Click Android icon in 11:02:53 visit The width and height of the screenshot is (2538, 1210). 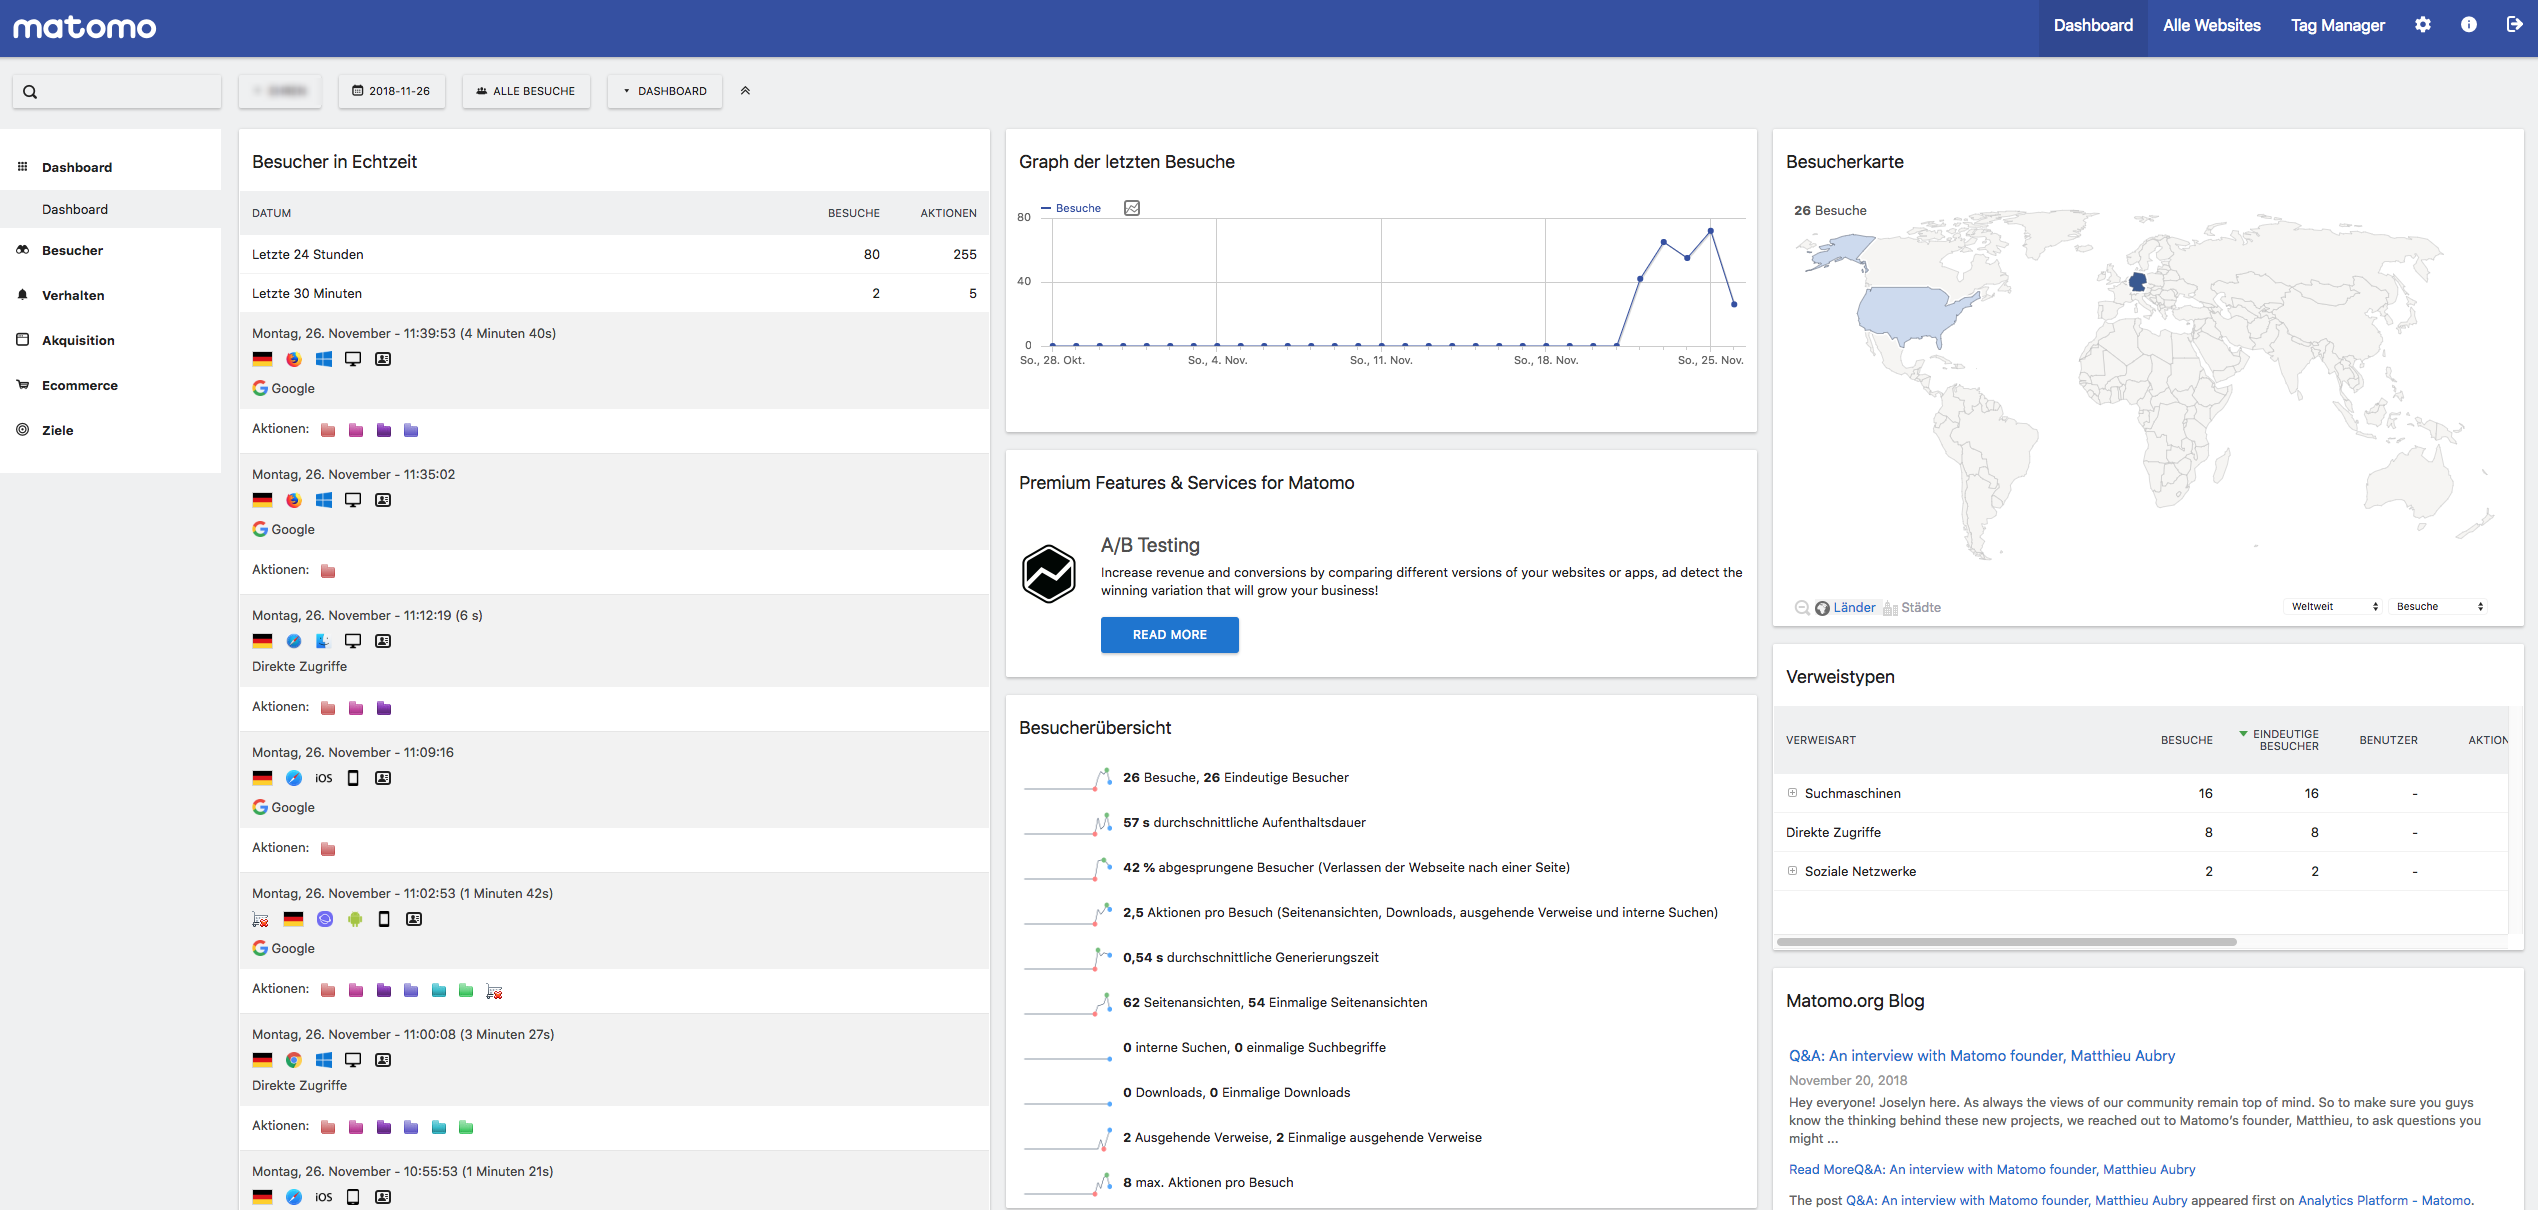[x=355, y=919]
